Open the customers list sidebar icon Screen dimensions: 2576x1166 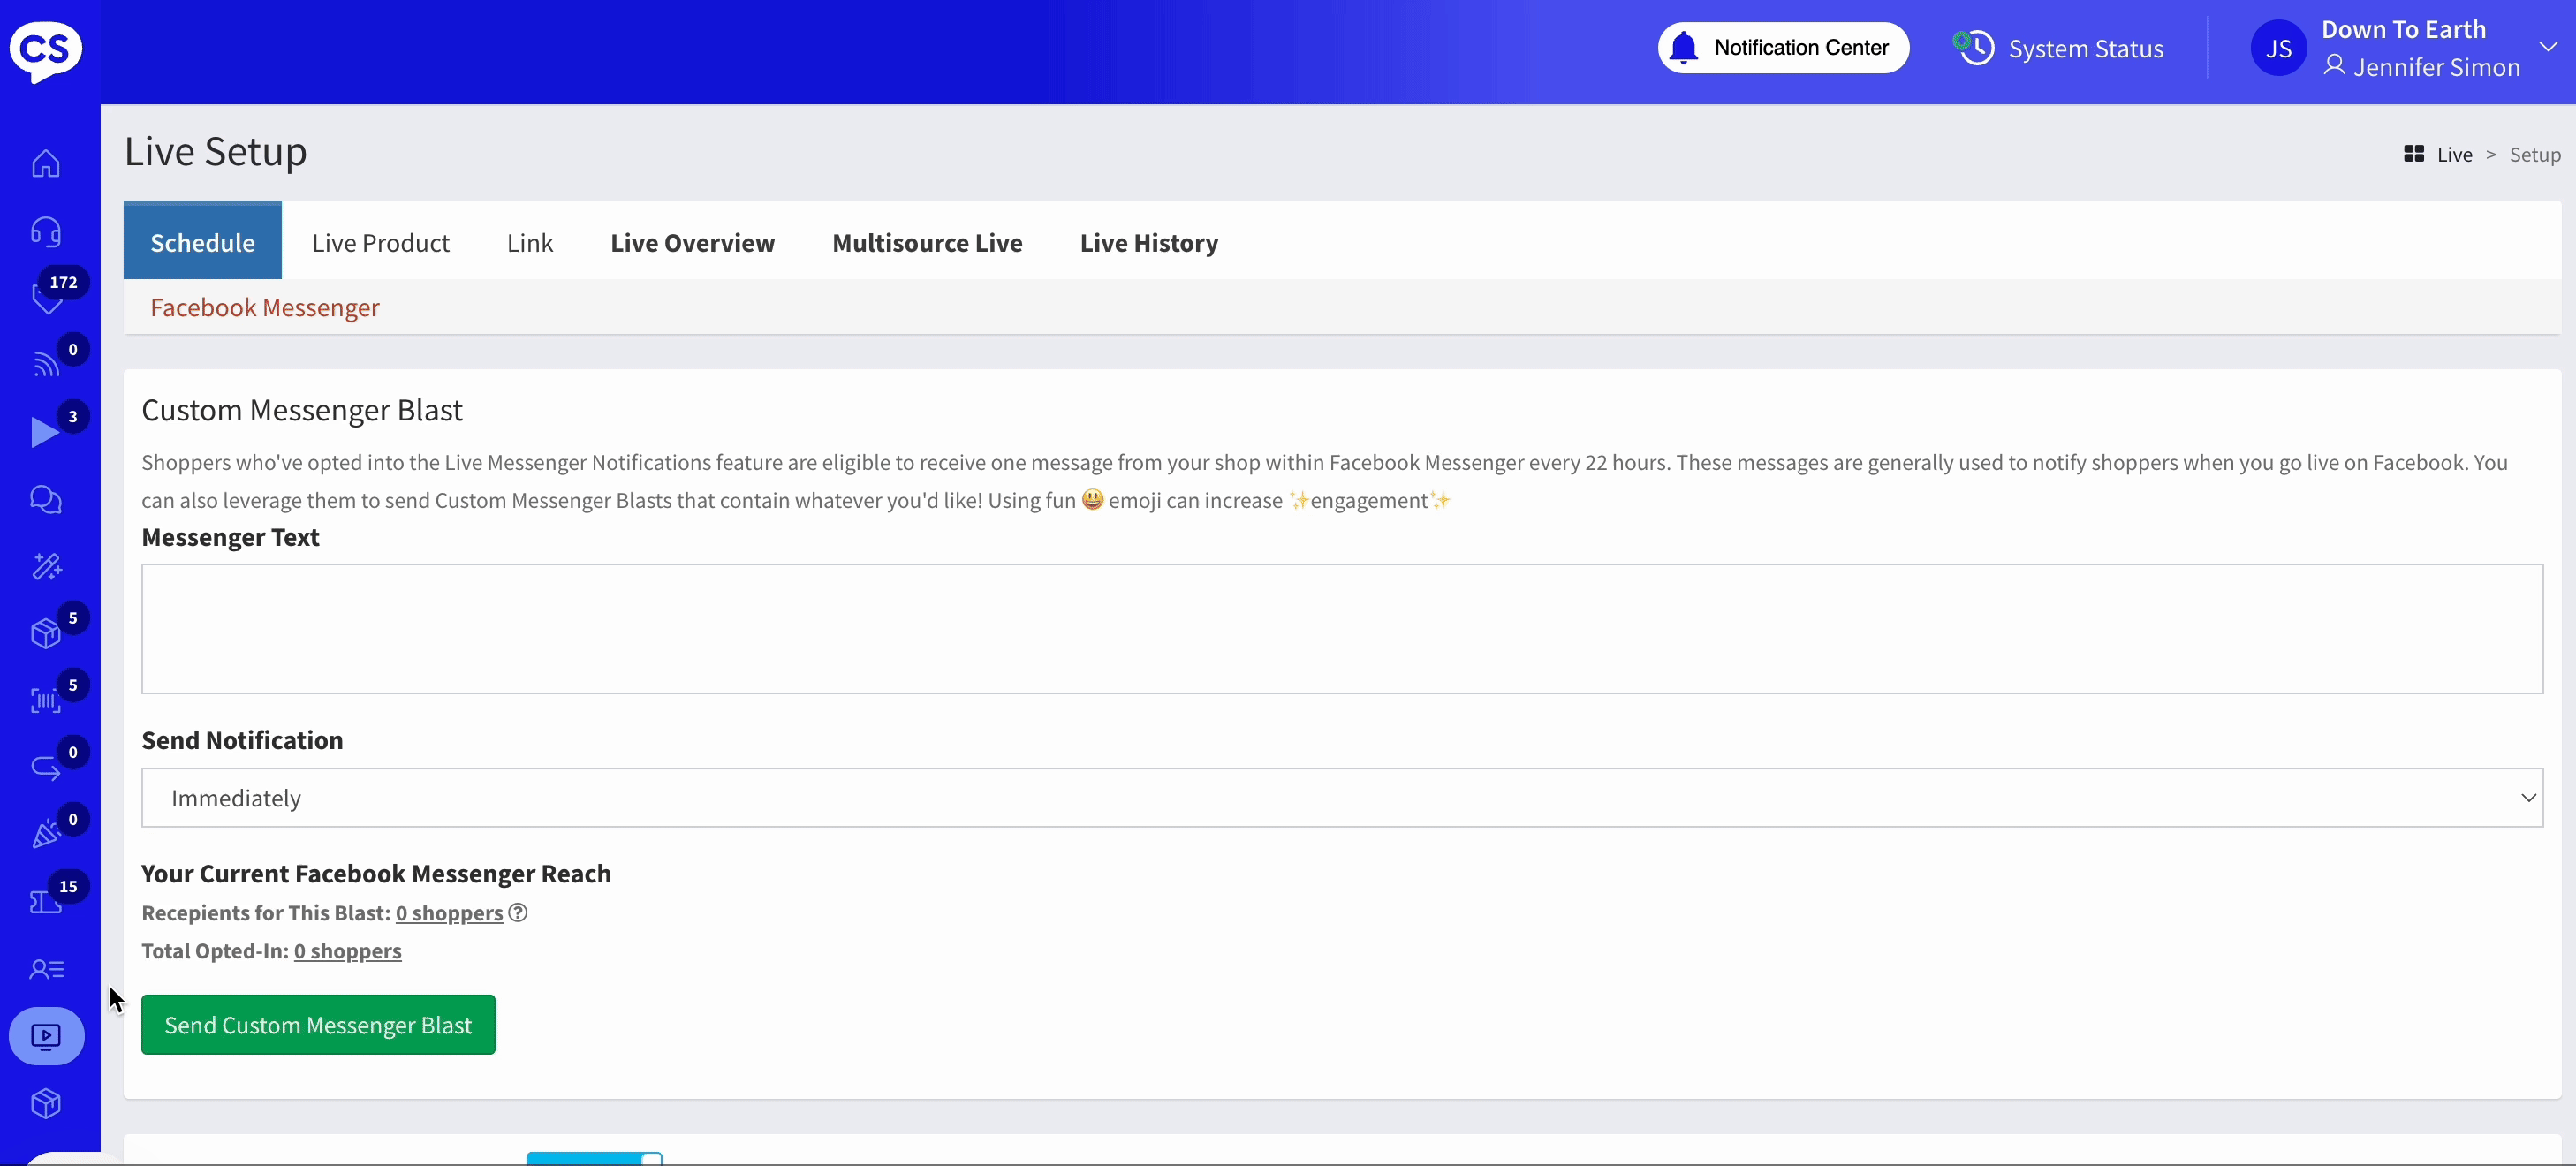pyautogui.click(x=46, y=968)
